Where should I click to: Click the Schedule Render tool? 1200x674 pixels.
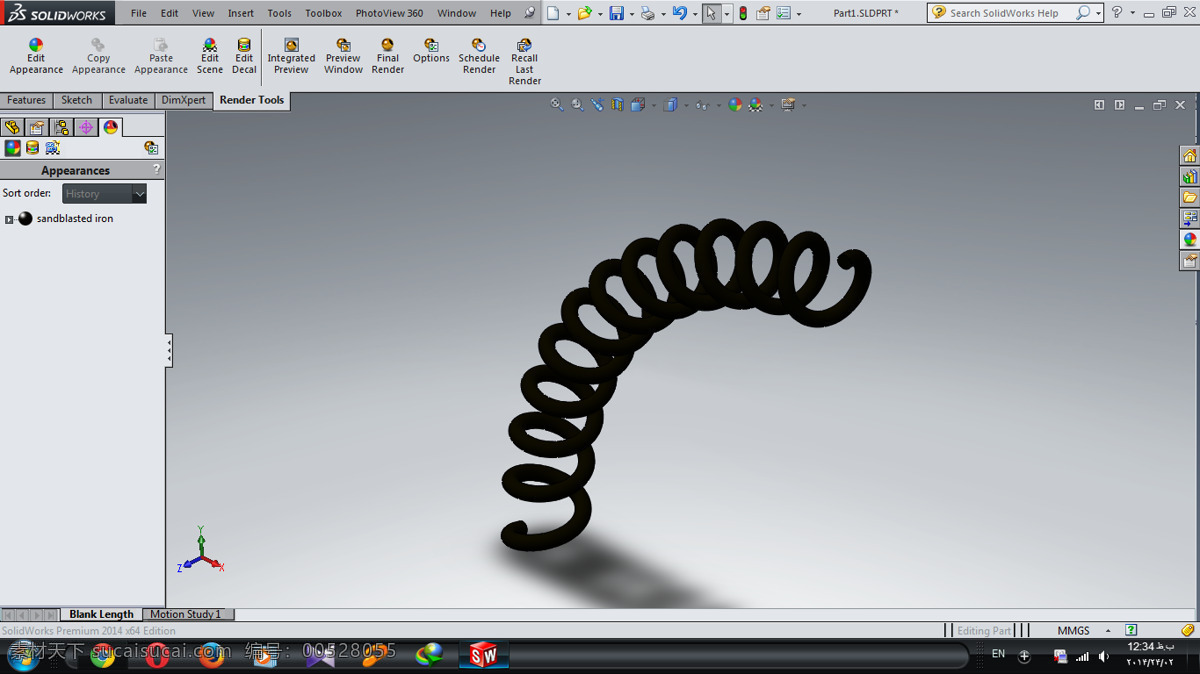click(479, 57)
